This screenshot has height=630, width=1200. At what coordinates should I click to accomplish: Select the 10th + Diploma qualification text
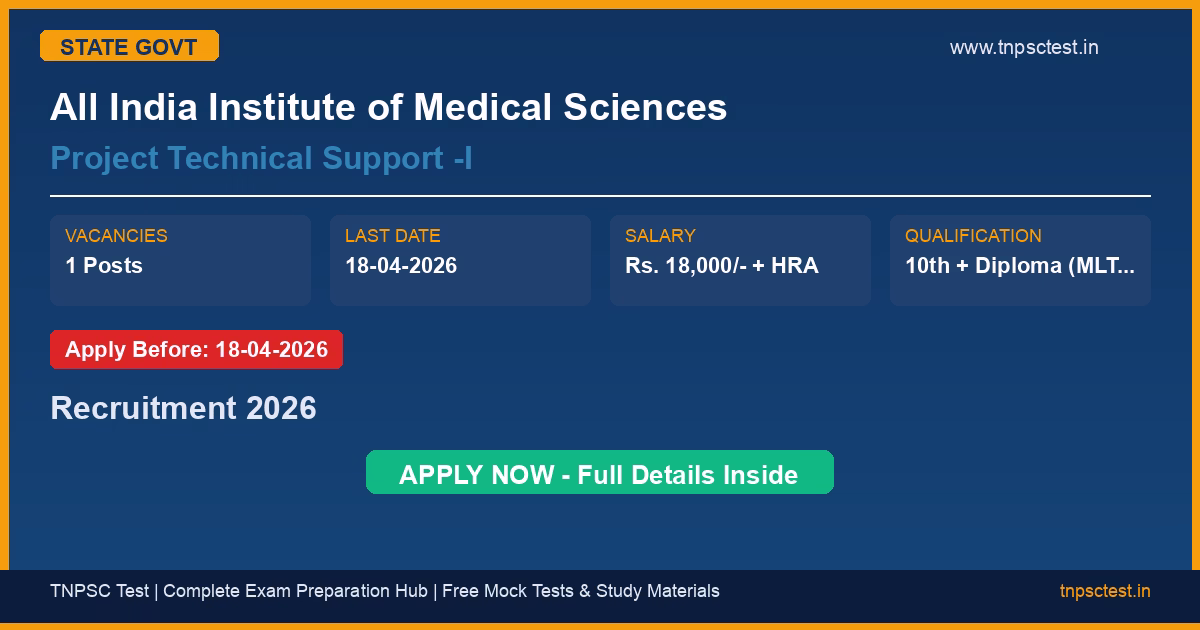click(1019, 265)
